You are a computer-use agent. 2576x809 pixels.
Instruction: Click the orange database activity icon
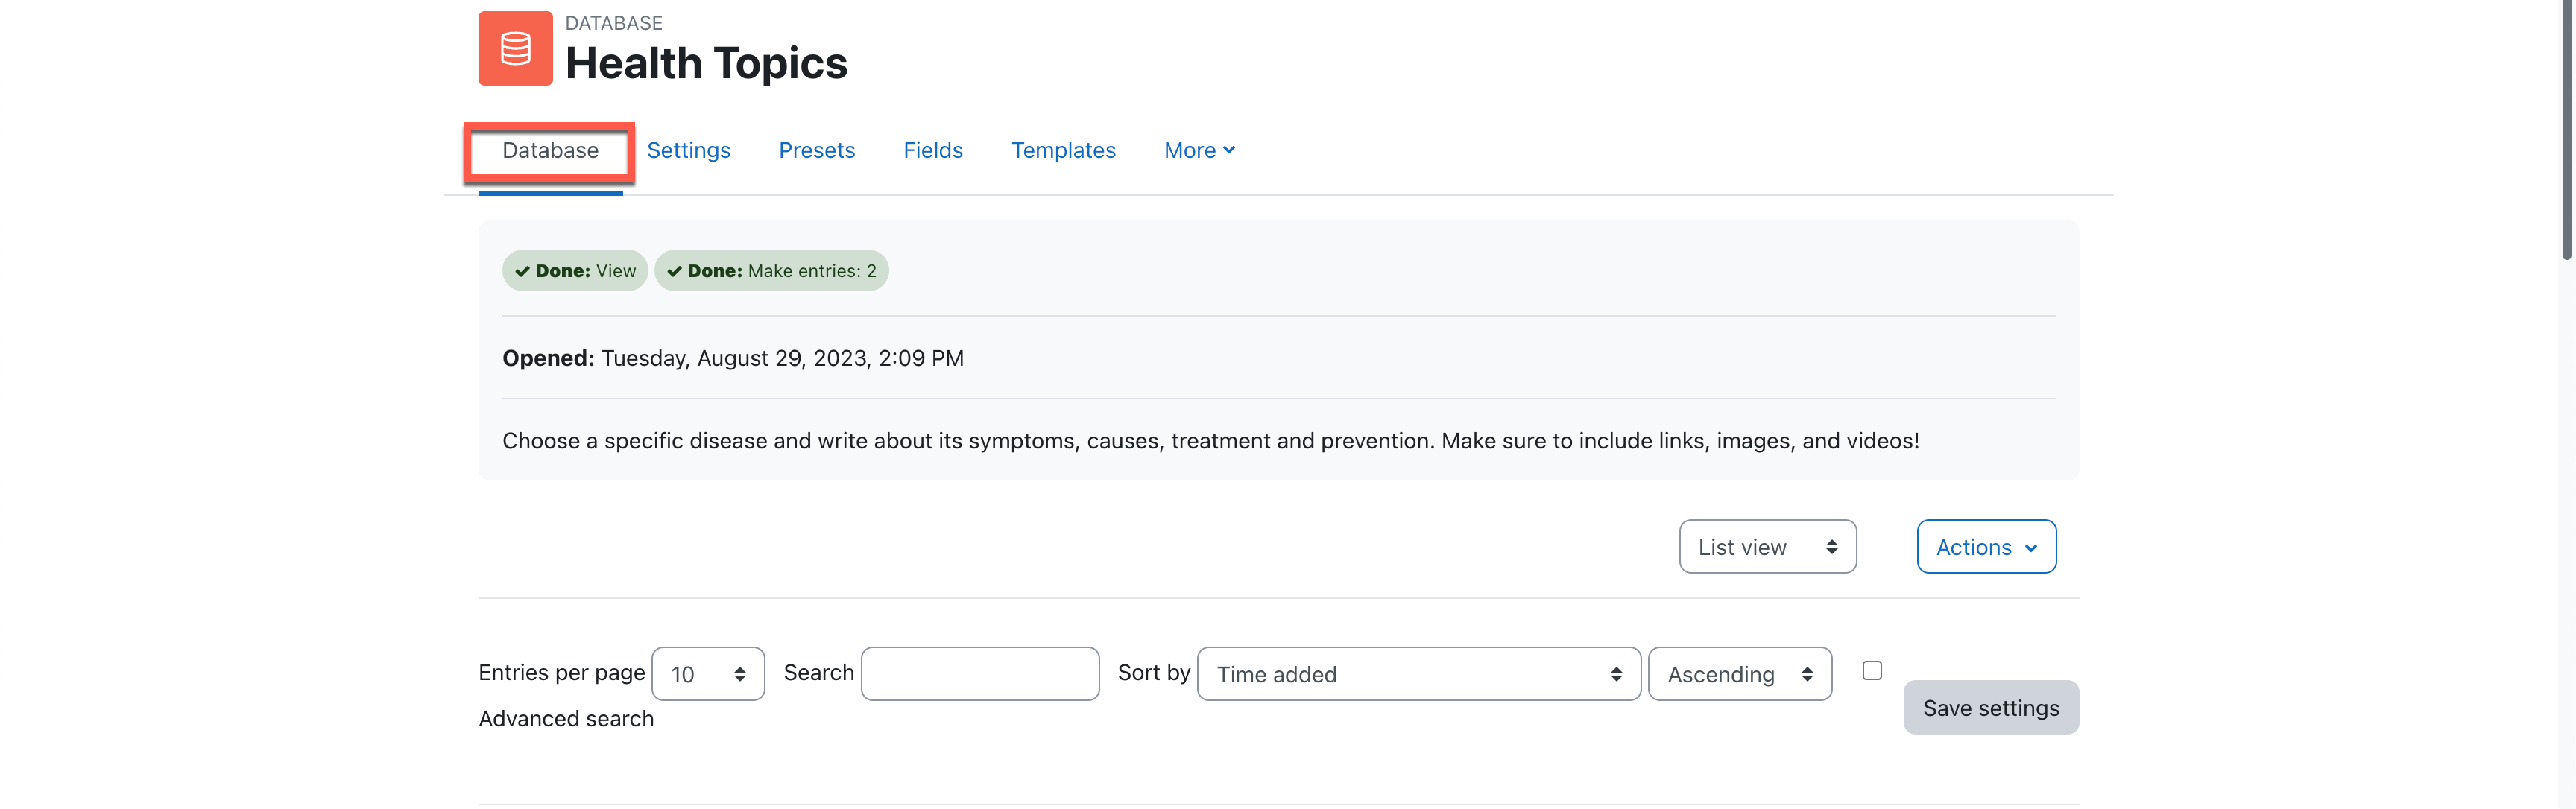pos(515,48)
